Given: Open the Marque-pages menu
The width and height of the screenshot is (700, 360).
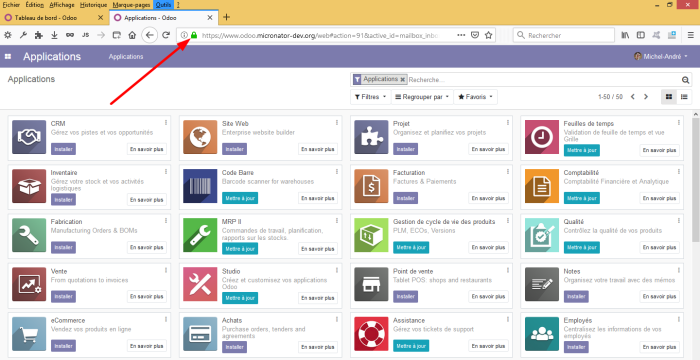Looking at the screenshot, I should point(132,5).
